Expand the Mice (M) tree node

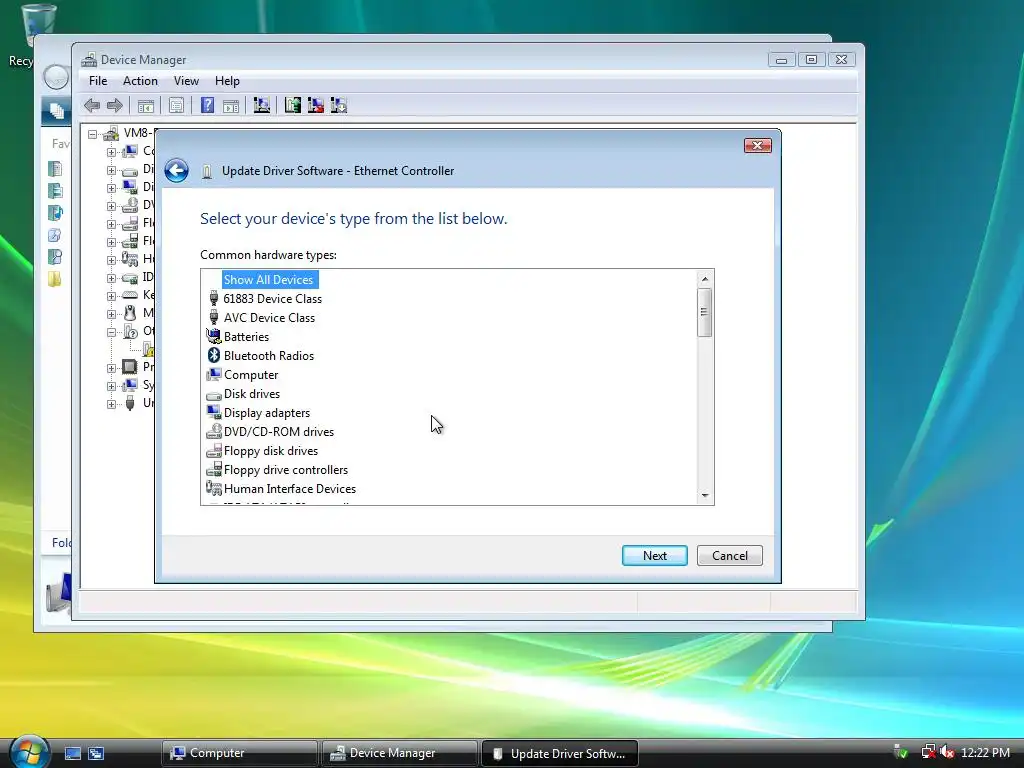[111, 314]
